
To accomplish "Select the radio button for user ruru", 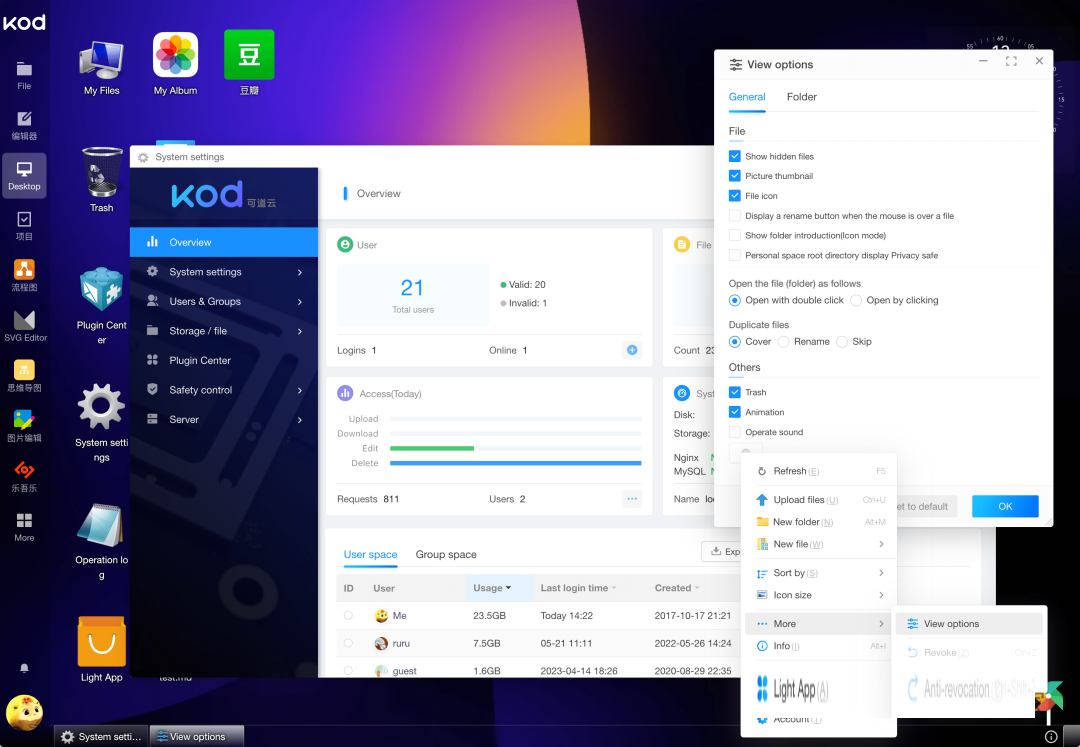I will coord(348,643).
